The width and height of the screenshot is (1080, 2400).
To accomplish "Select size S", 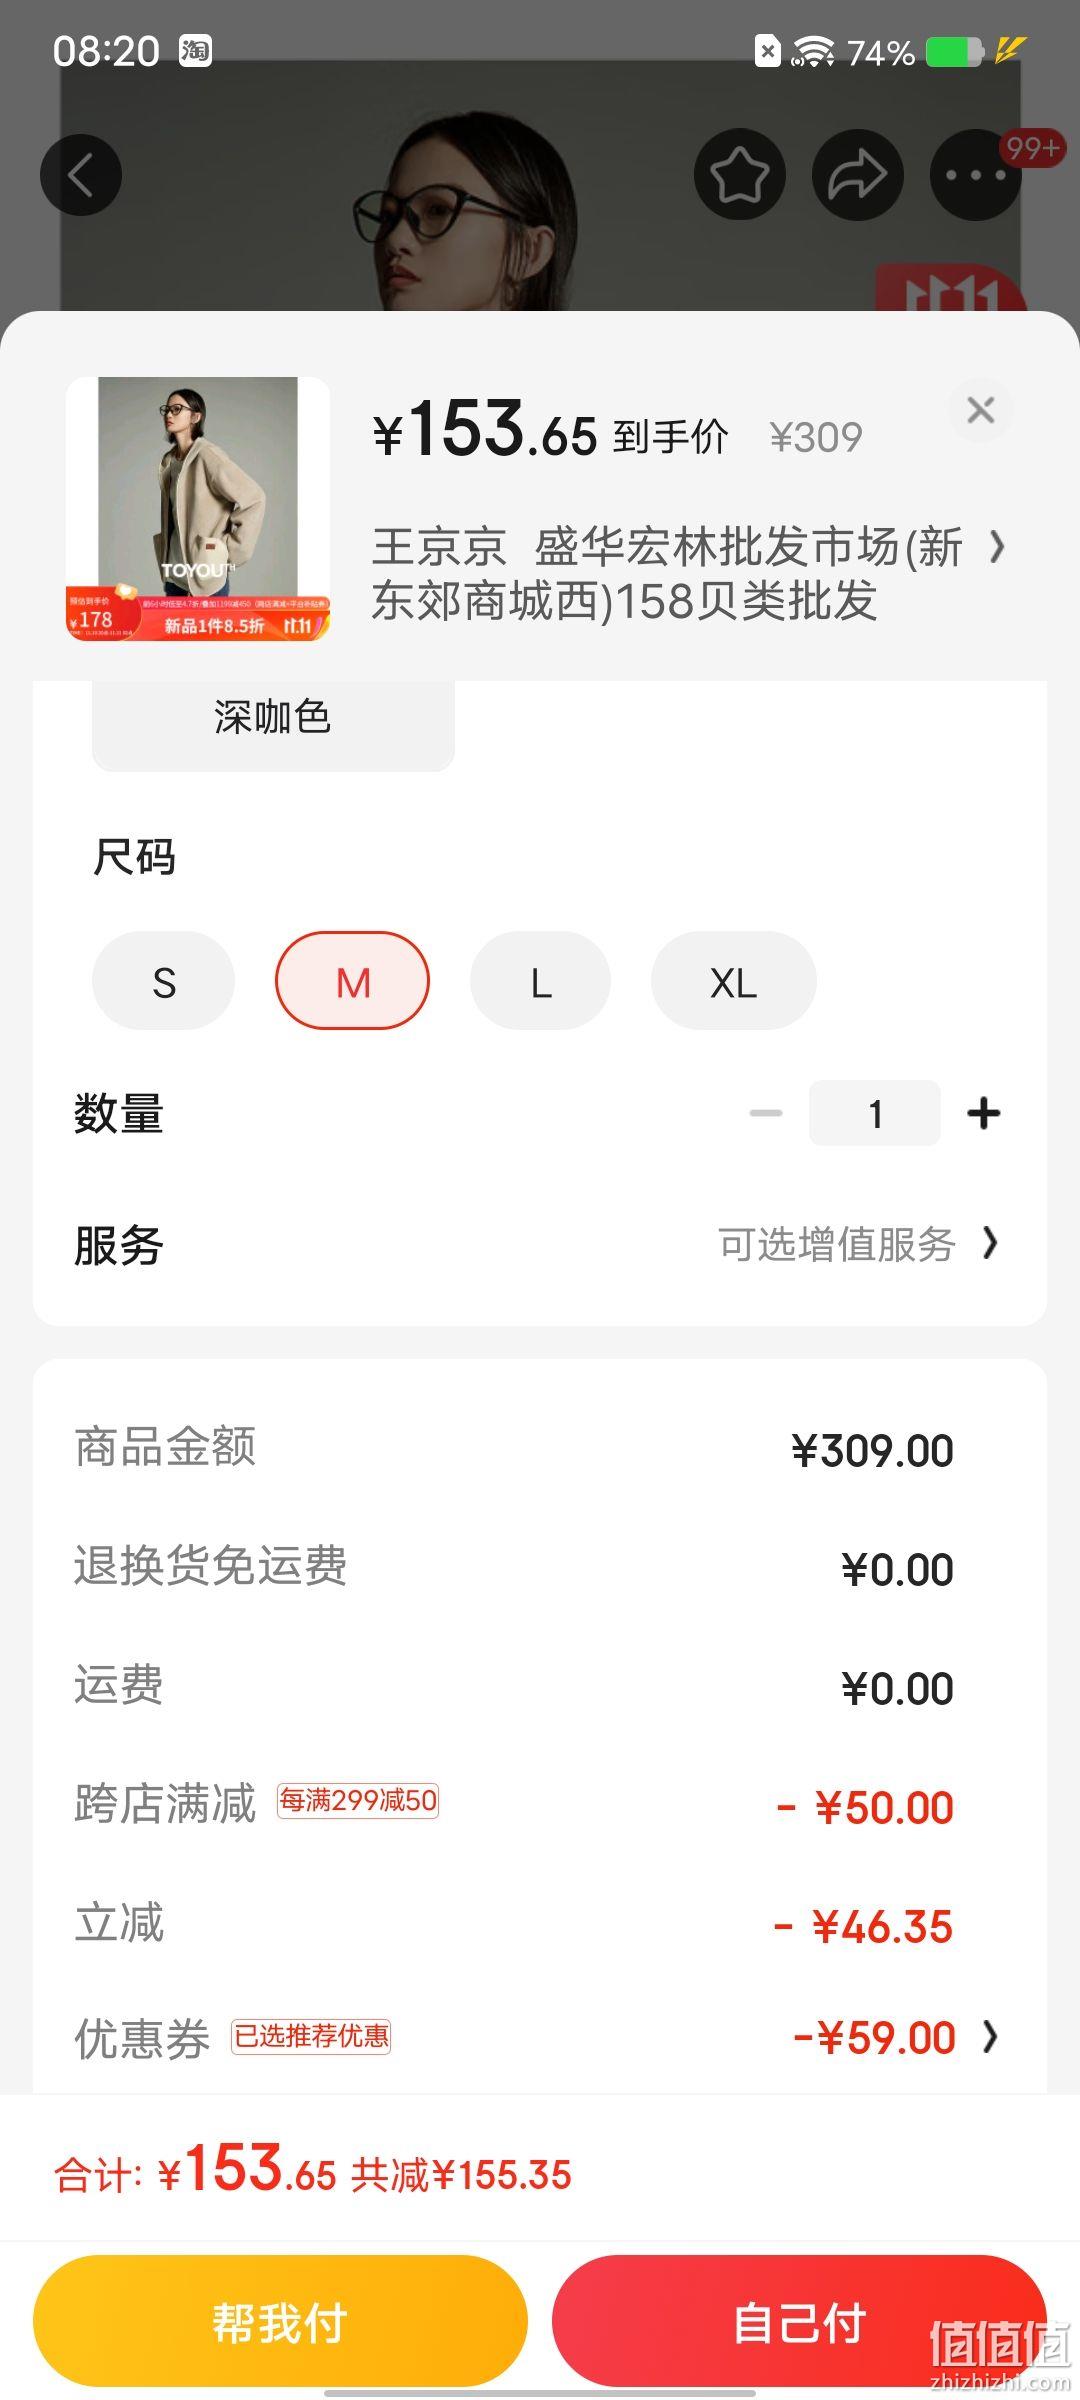I will pos(164,981).
